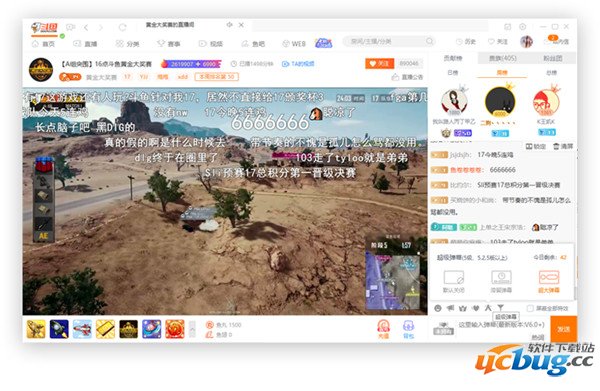
Task: Open the TA的视频 link
Action: pyautogui.click(x=298, y=64)
